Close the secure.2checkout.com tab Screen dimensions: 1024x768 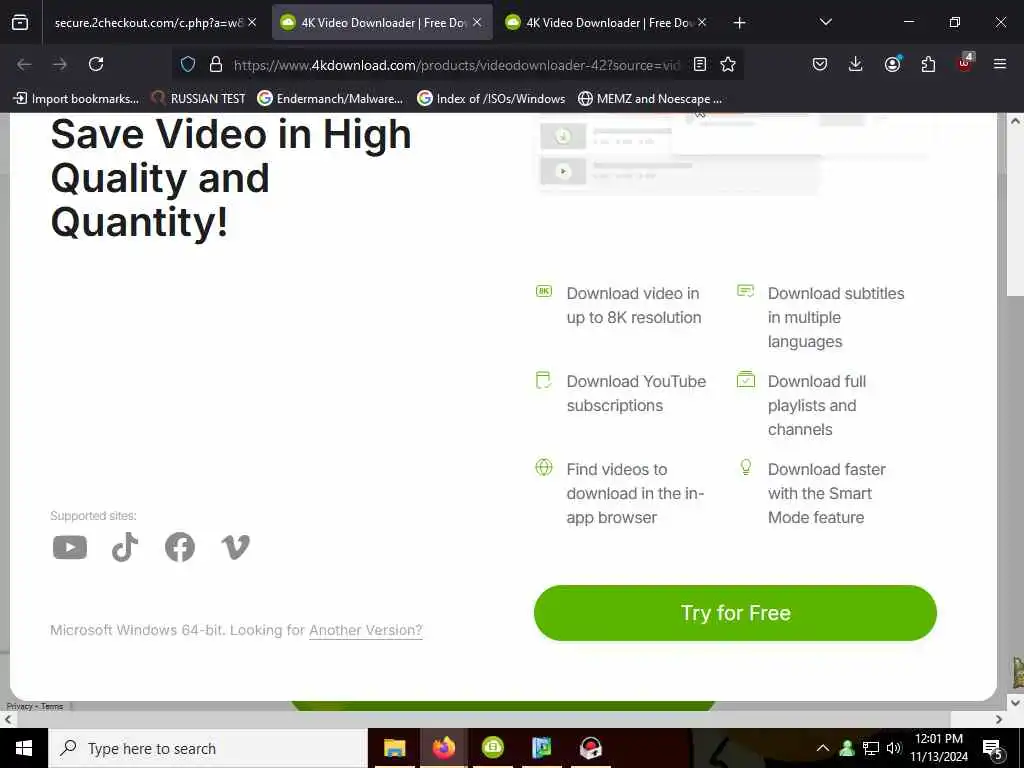click(252, 22)
